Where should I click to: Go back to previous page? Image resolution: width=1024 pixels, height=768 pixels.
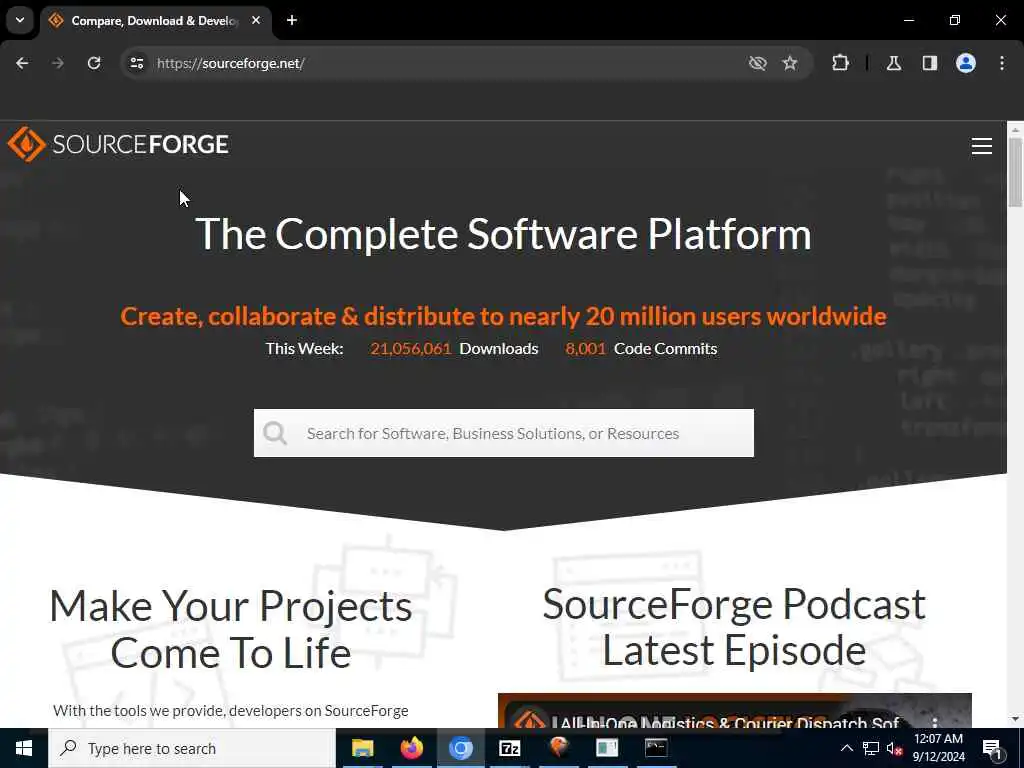pos(22,63)
